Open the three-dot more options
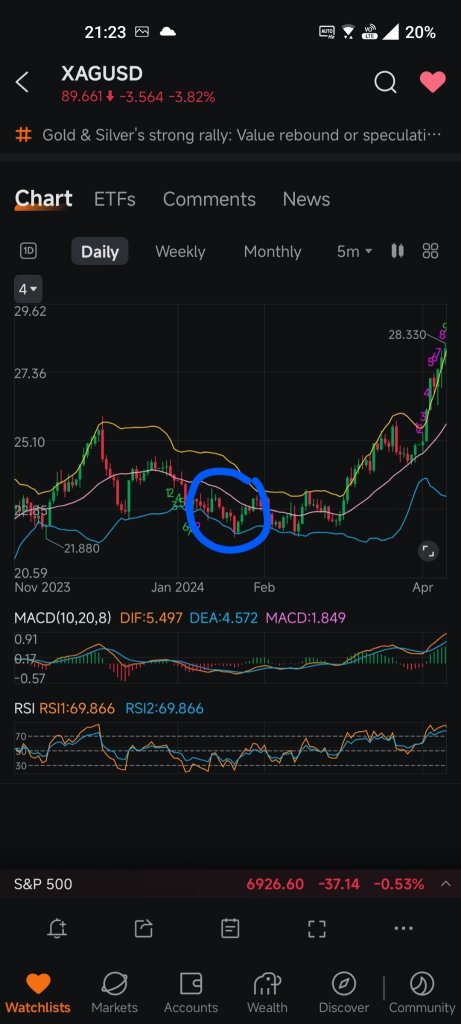Viewport: 461px width, 1024px height. (404, 928)
